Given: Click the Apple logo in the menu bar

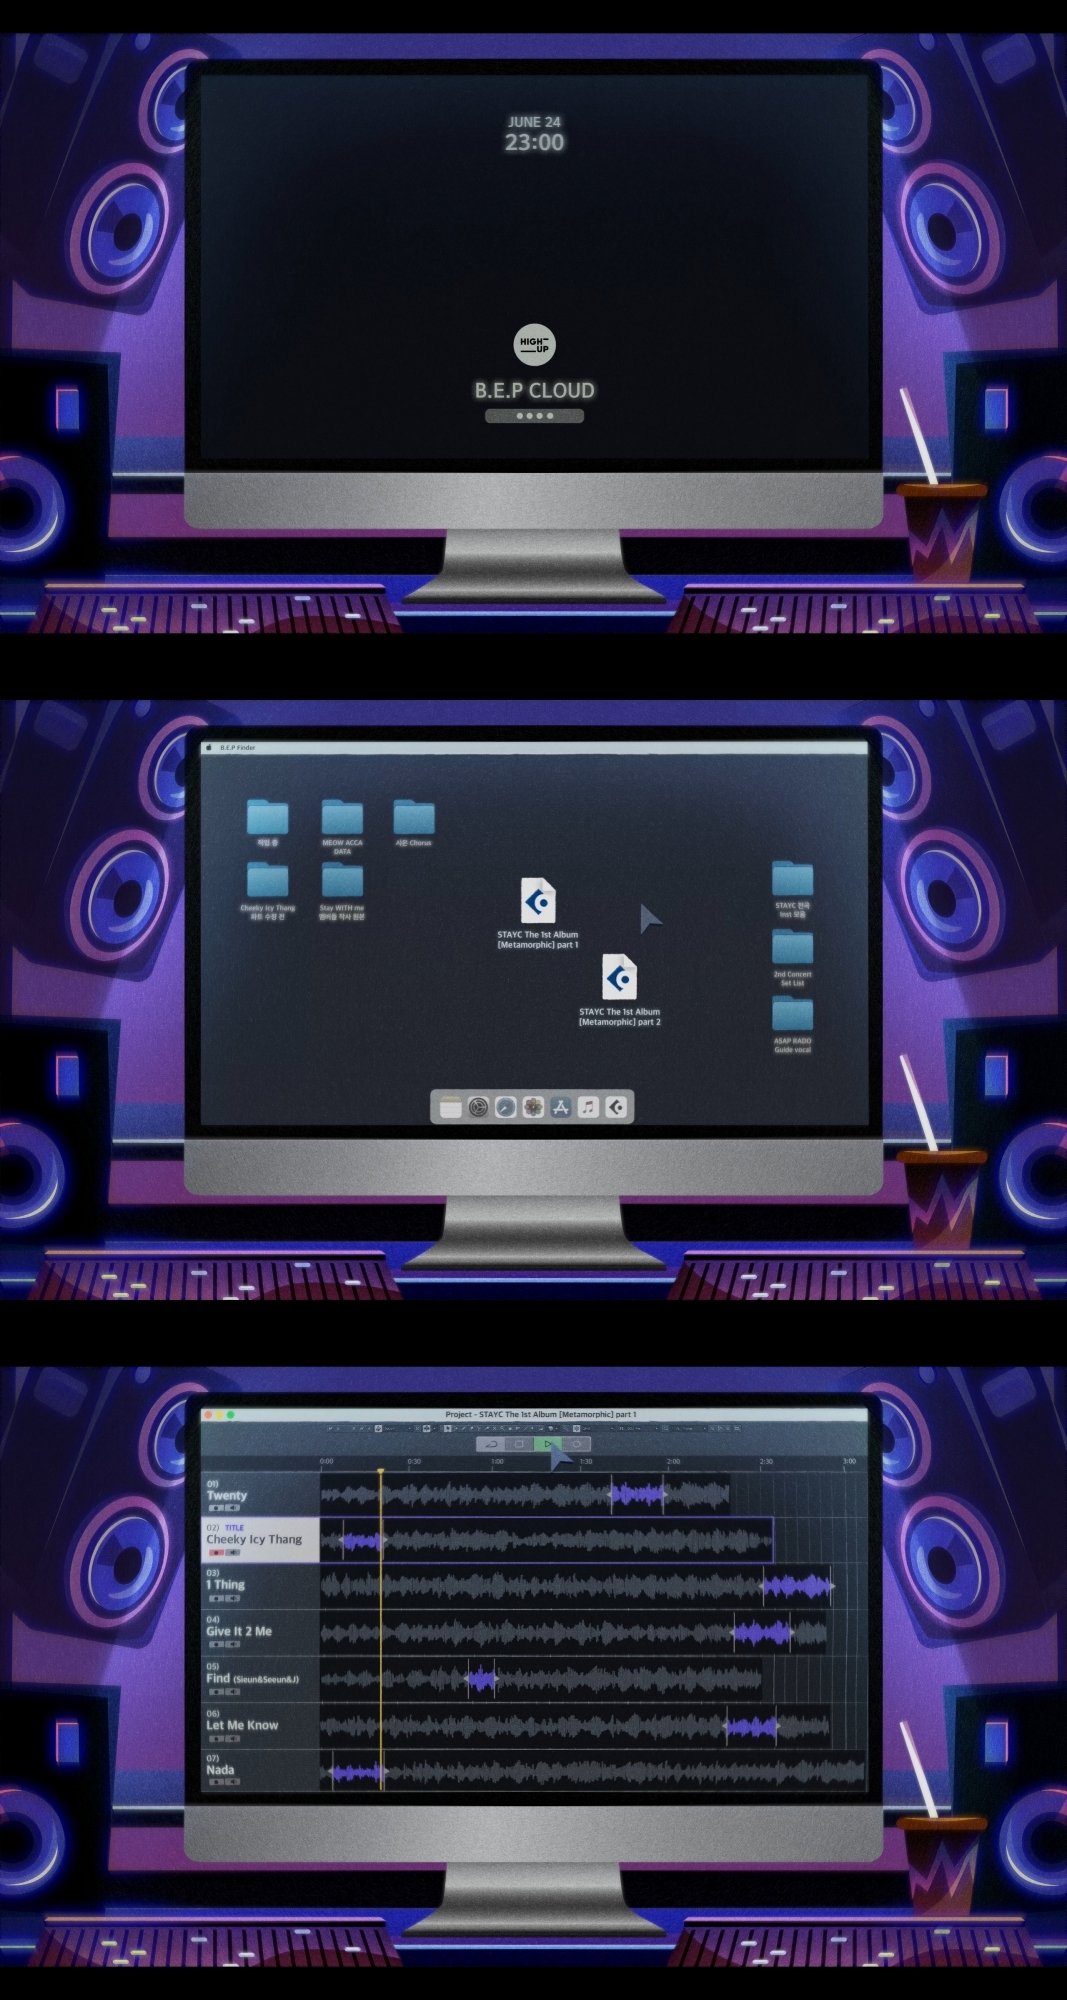Looking at the screenshot, I should pyautogui.click(x=209, y=748).
